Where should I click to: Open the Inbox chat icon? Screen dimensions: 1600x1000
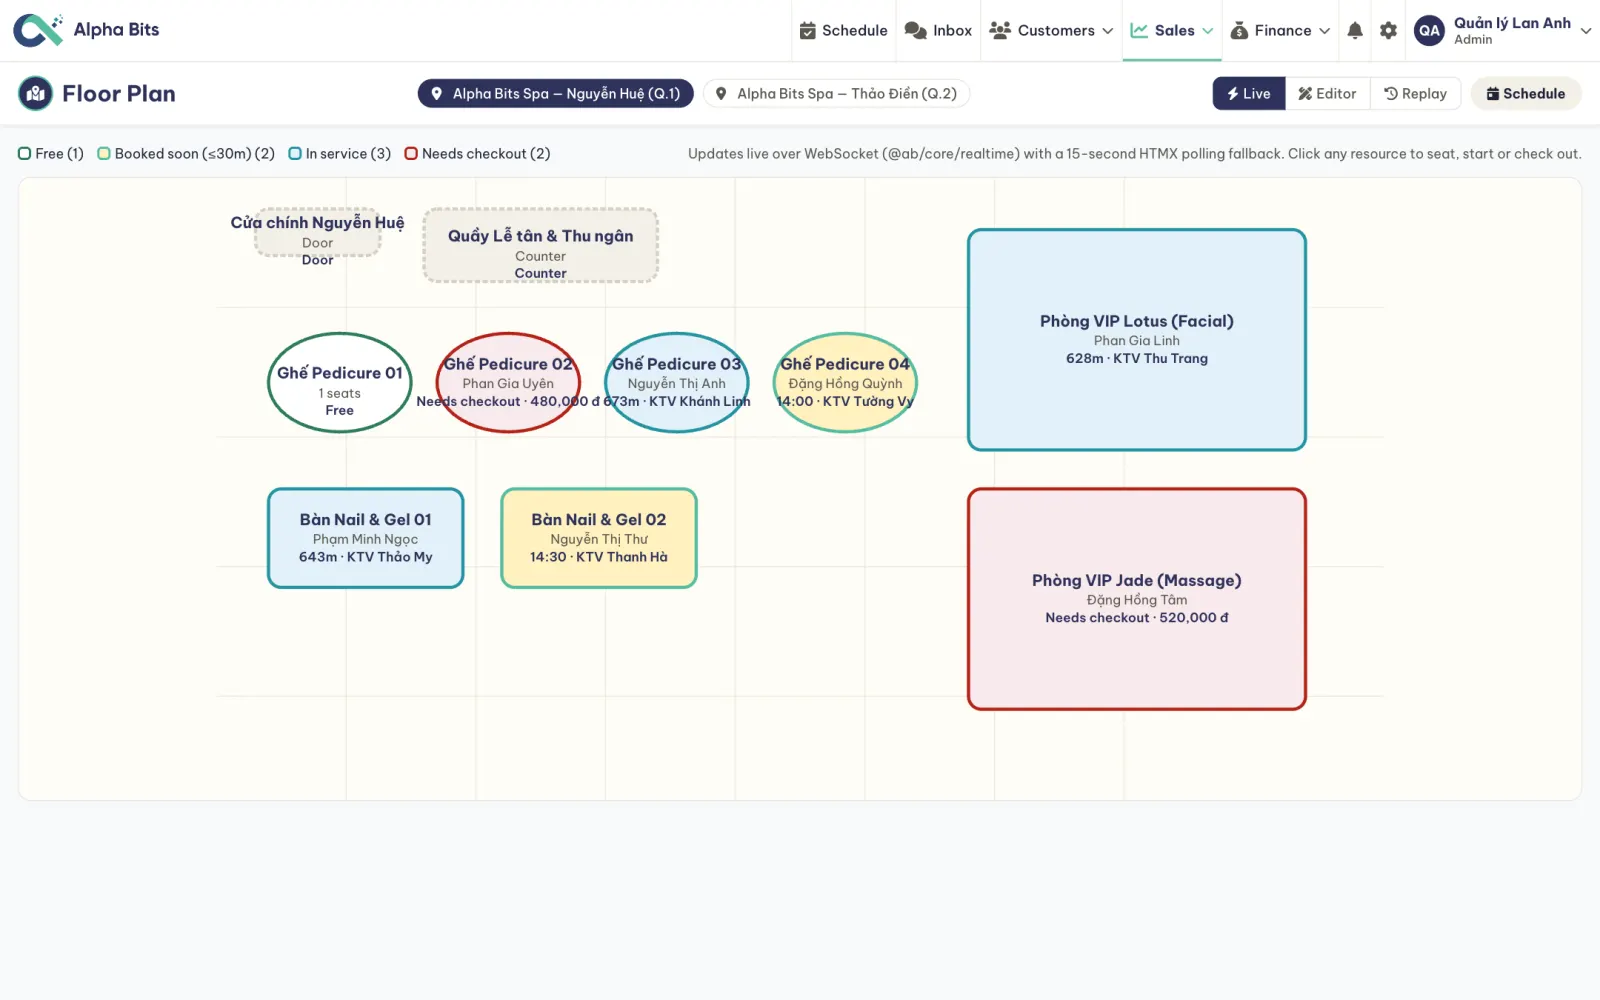coord(915,31)
